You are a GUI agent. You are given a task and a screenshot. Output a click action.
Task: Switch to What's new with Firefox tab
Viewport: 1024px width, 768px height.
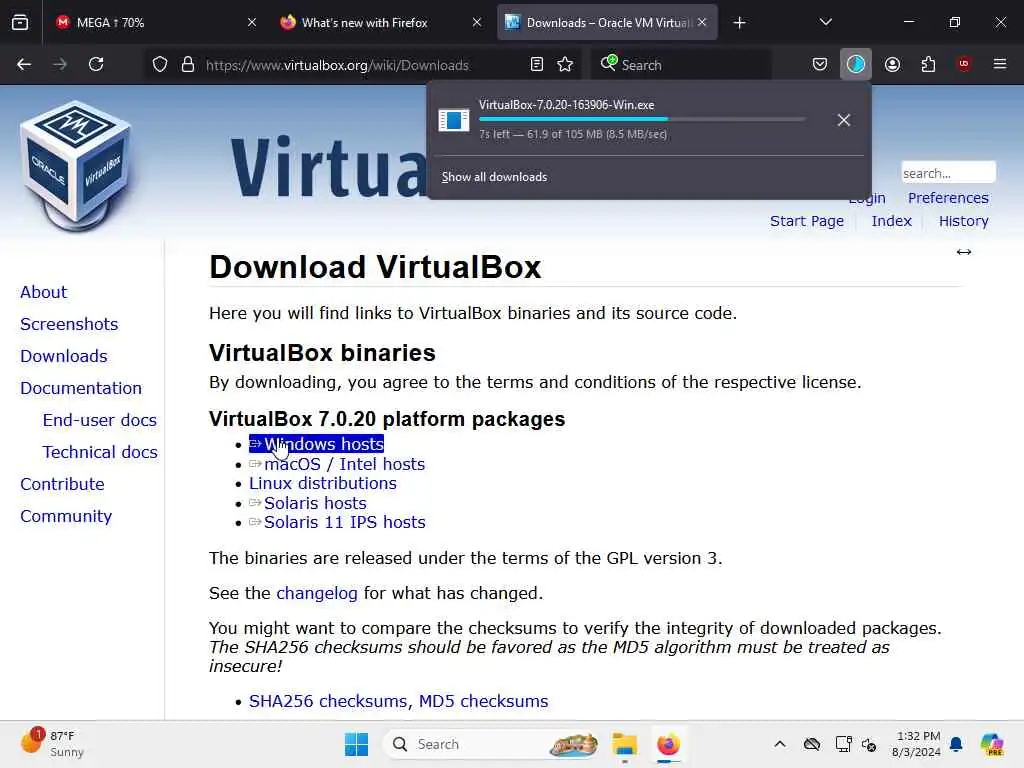point(382,22)
